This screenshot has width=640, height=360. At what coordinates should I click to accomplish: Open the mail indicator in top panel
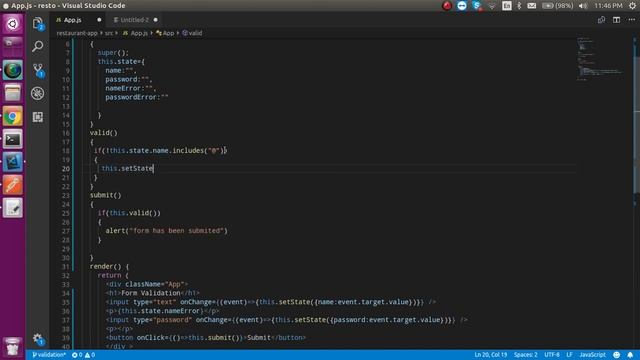(531, 6)
